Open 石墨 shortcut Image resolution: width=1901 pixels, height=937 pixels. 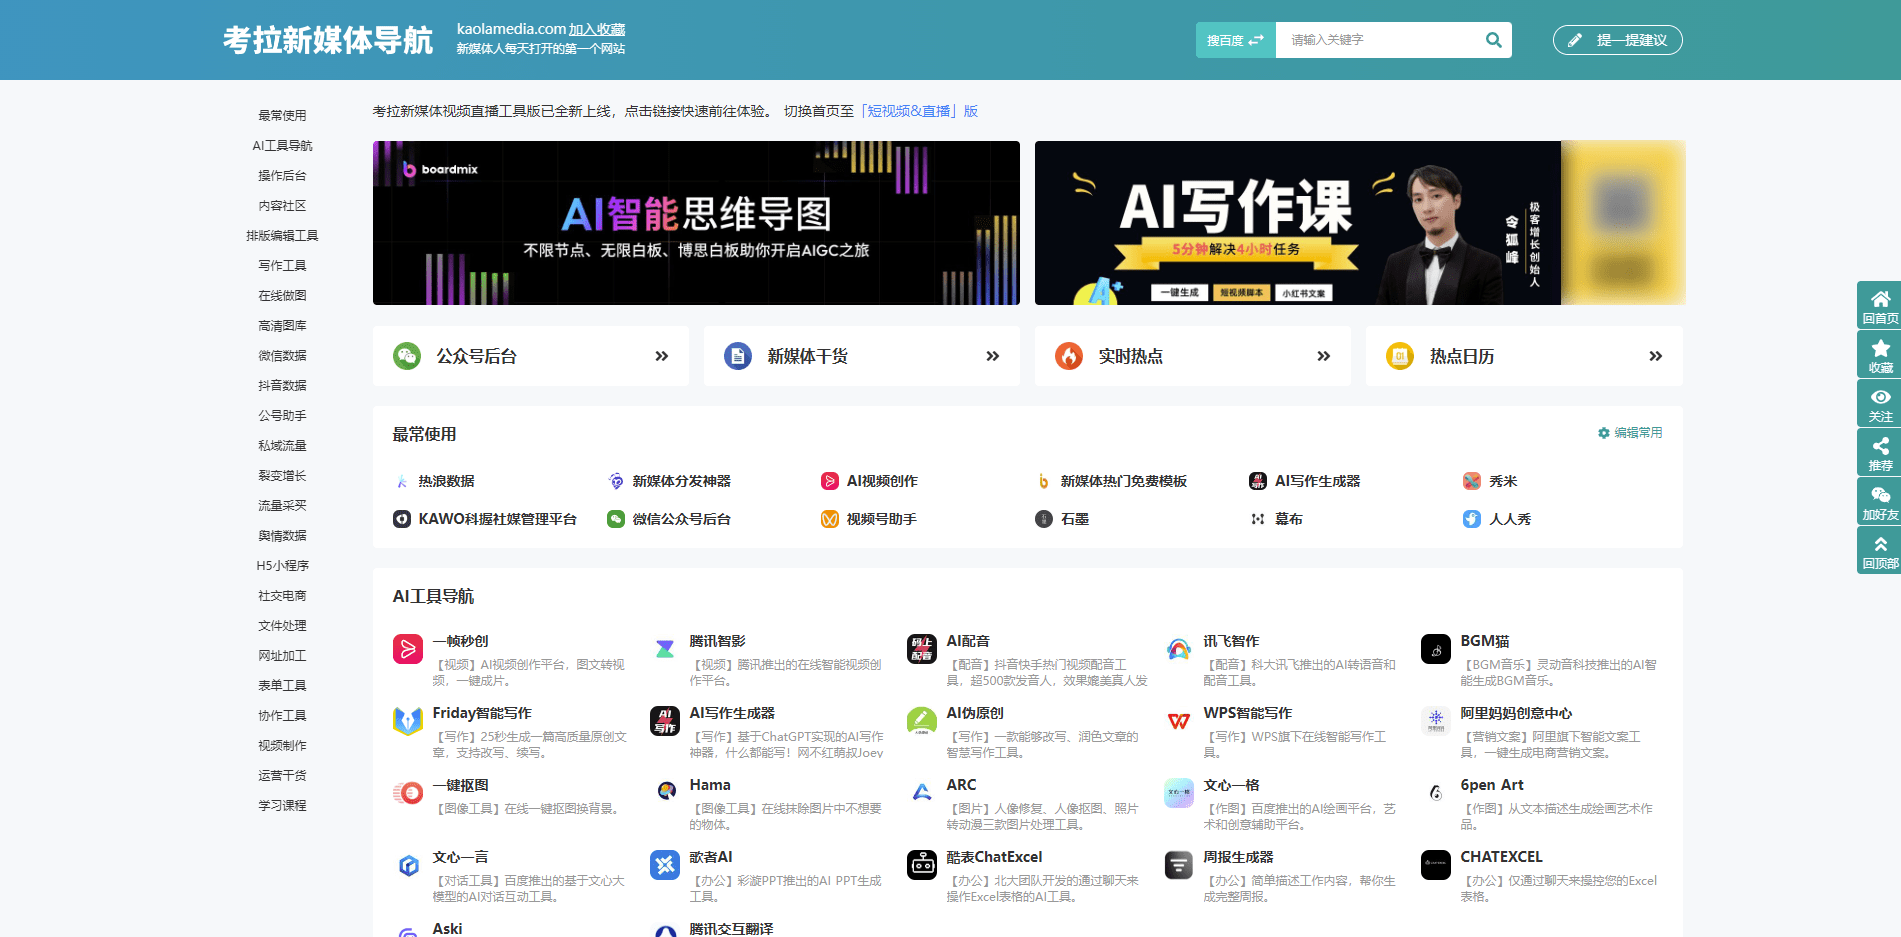[1062, 519]
